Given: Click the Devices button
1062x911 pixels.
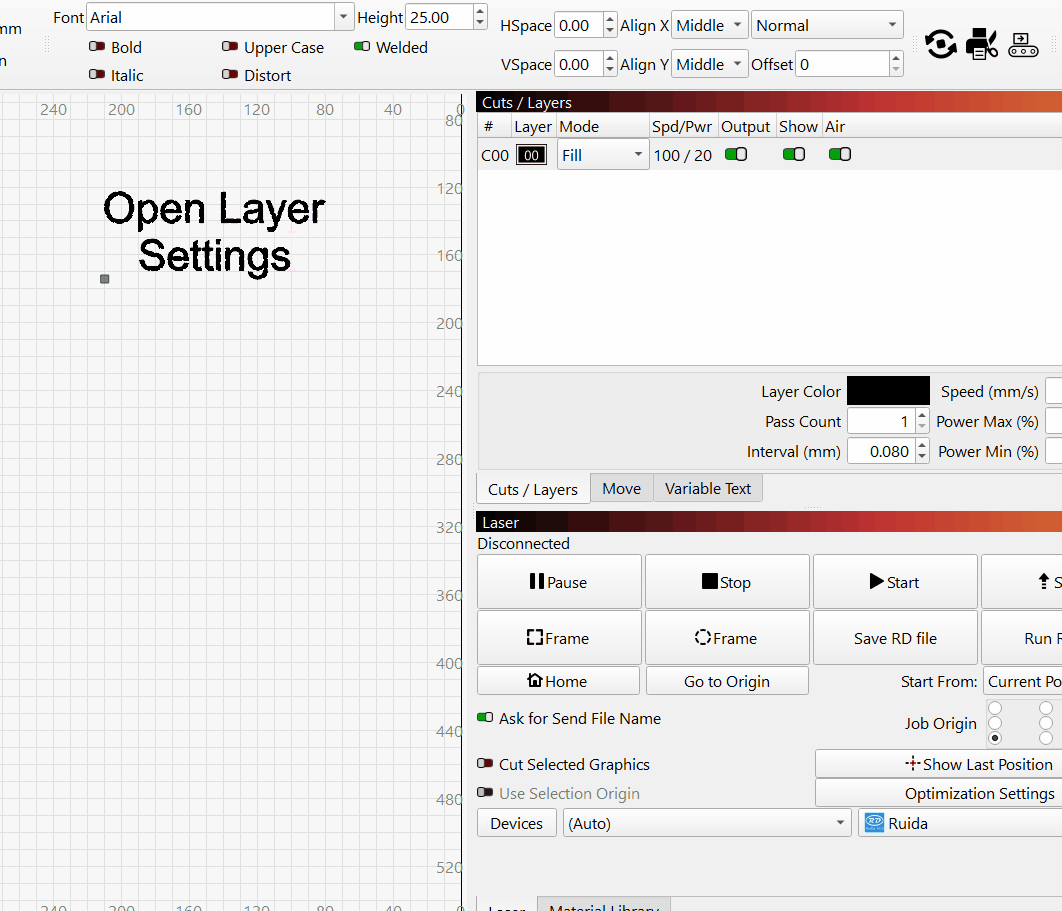Looking at the screenshot, I should [517, 824].
